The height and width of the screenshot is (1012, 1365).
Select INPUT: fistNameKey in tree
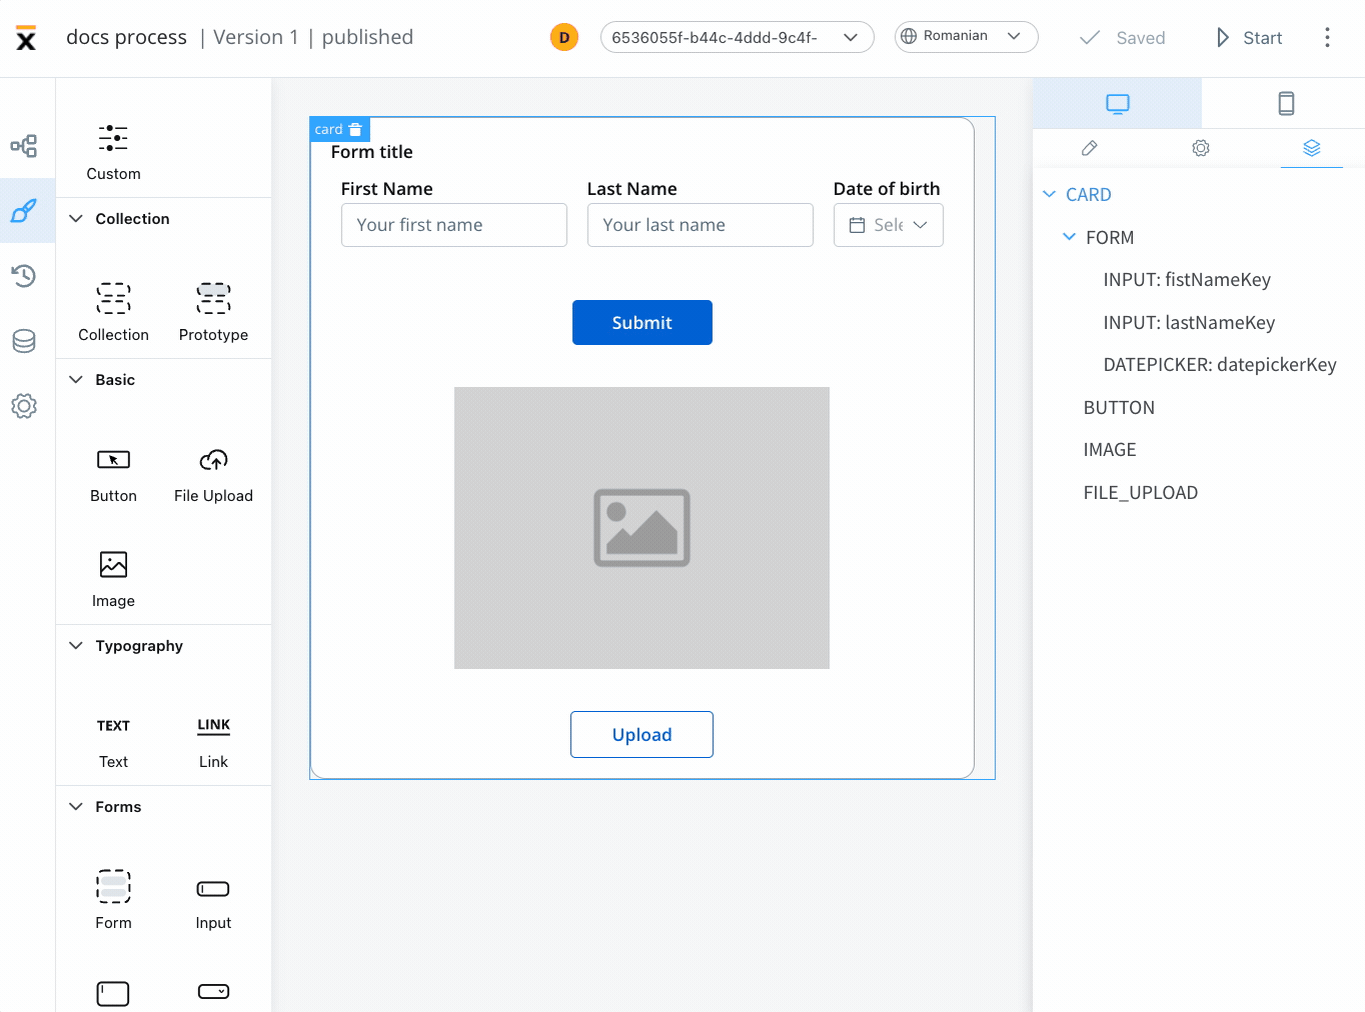coord(1187,280)
